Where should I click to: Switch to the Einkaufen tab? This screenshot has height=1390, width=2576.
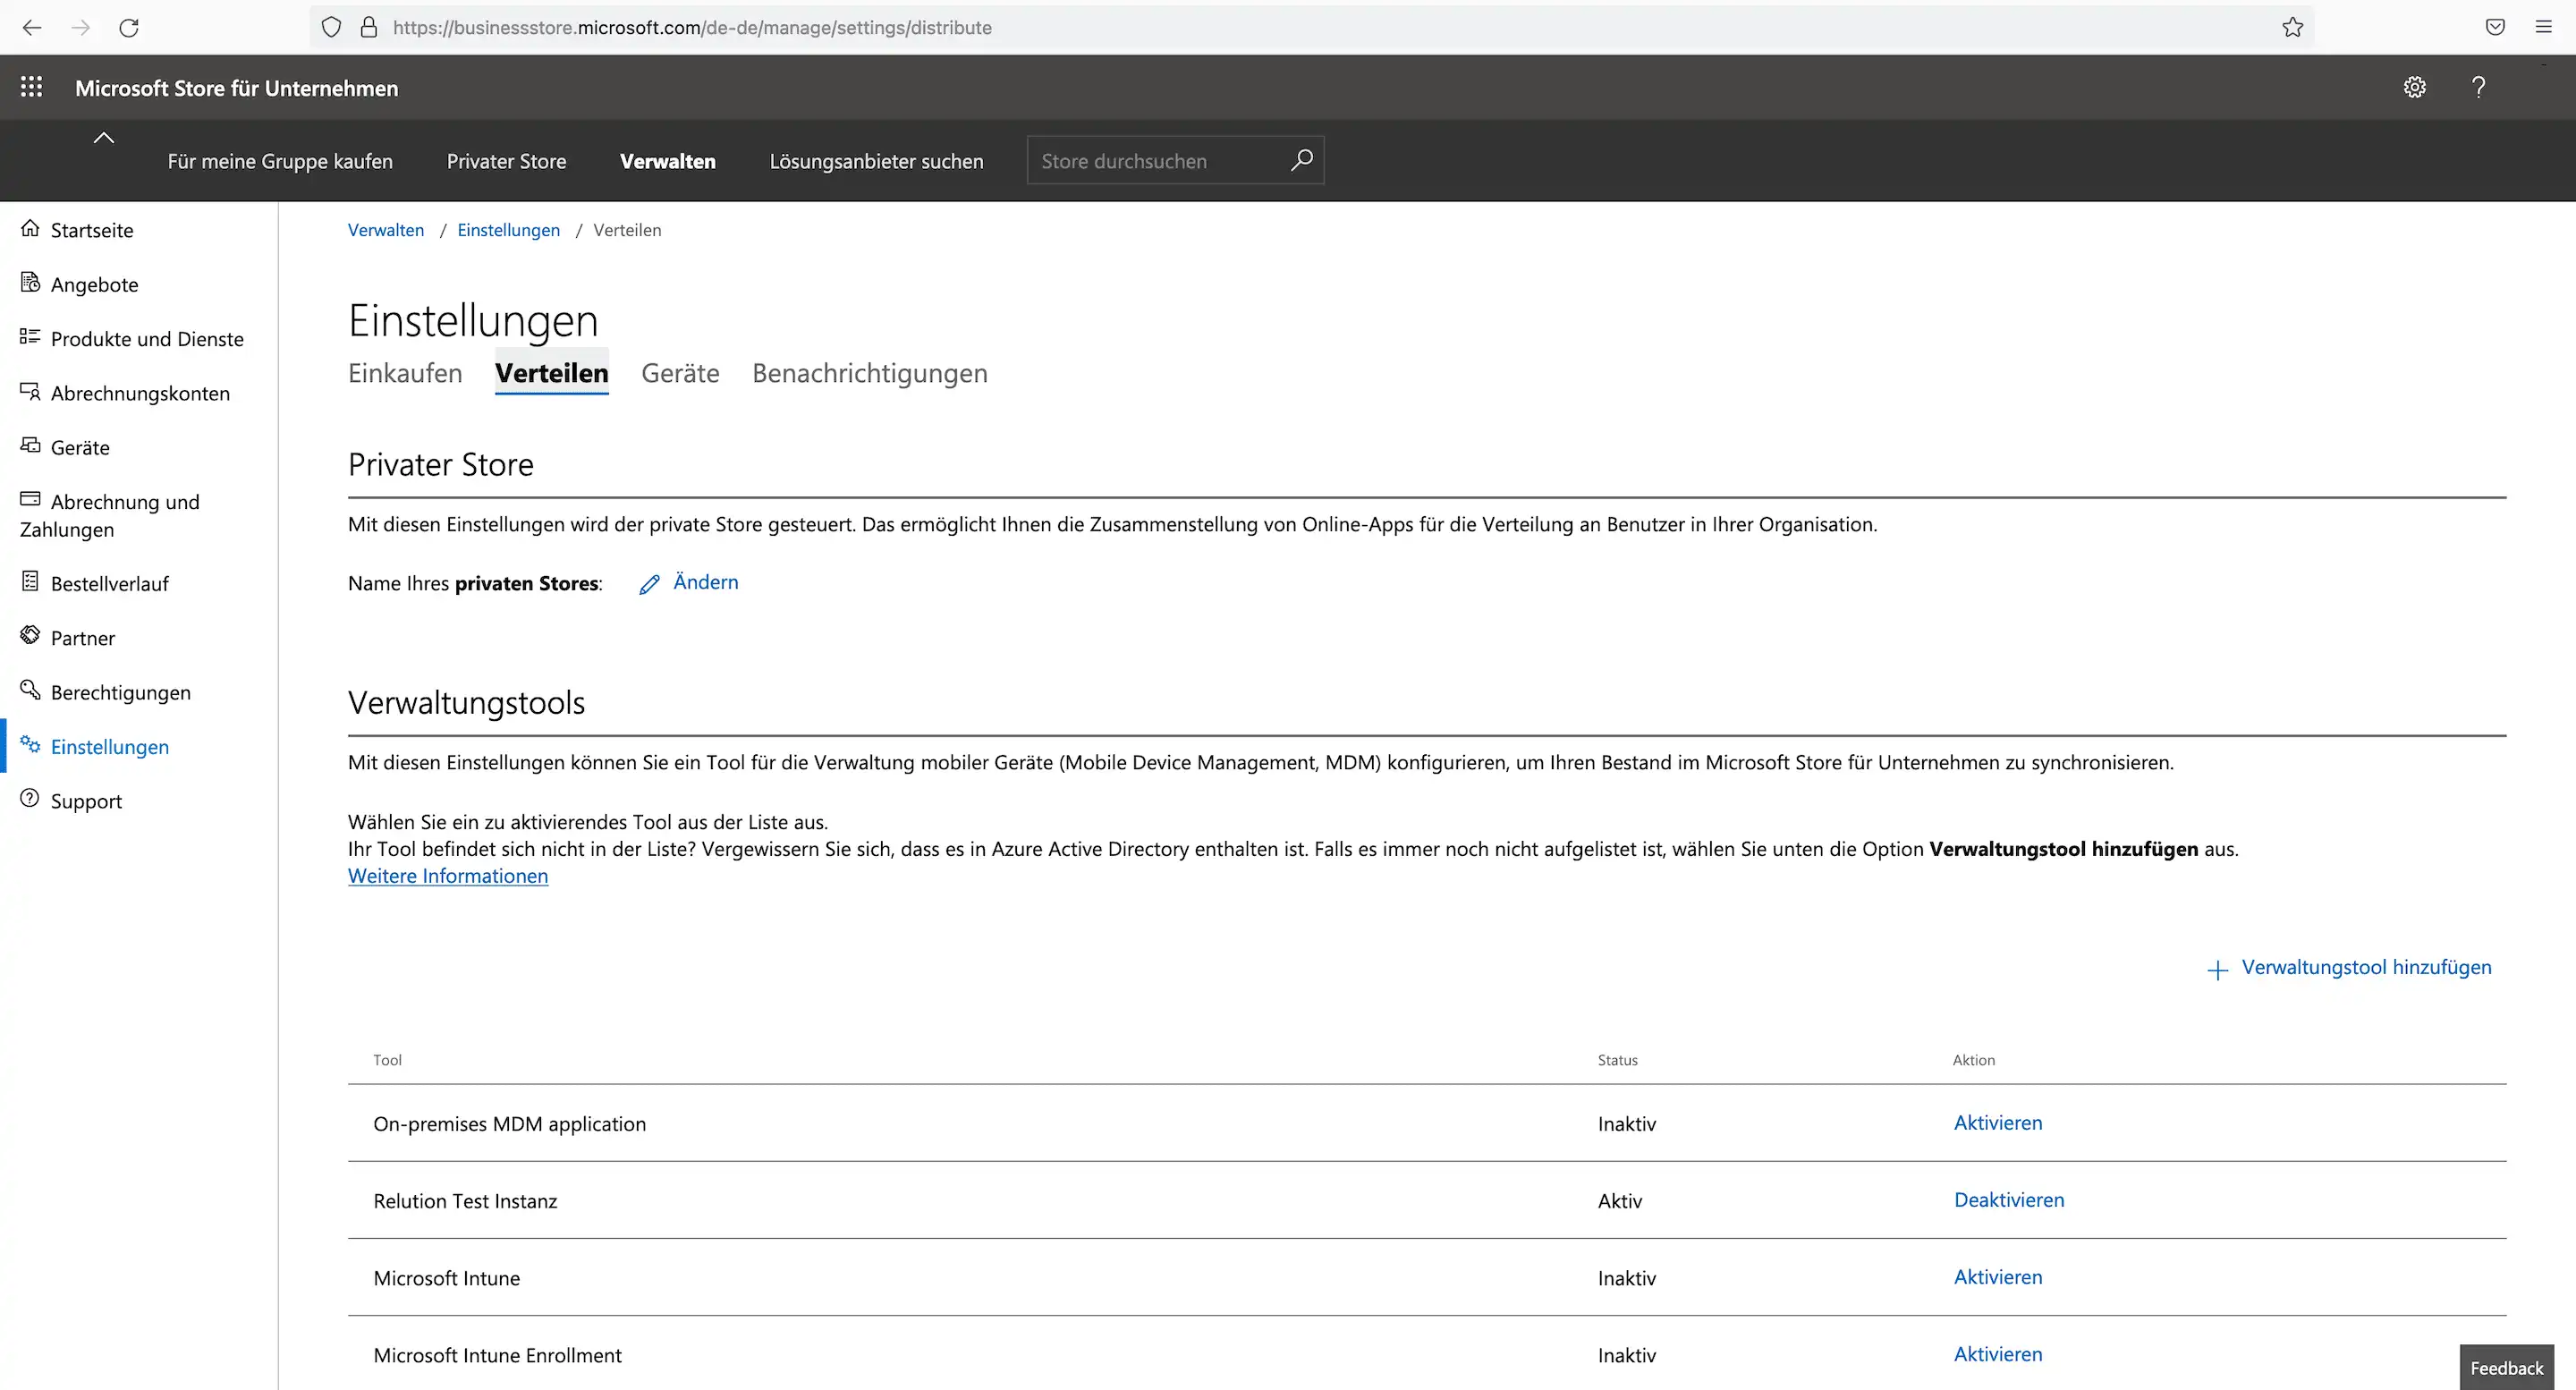pos(405,373)
